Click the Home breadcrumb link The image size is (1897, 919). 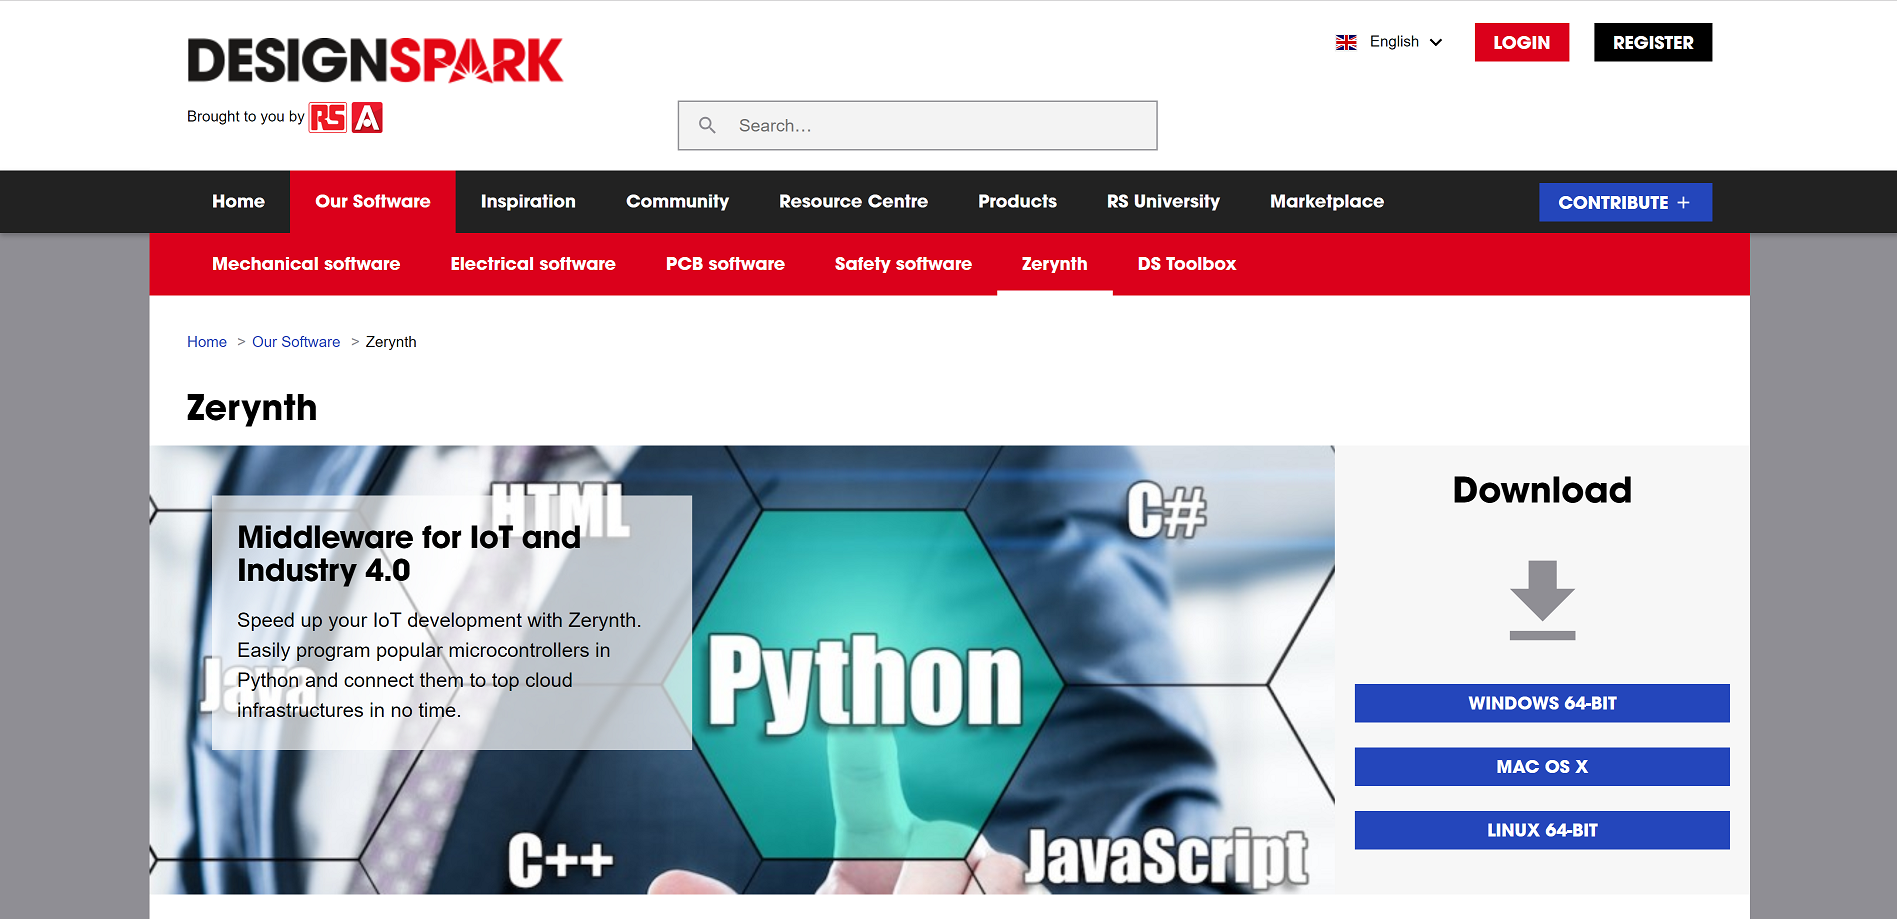click(207, 342)
